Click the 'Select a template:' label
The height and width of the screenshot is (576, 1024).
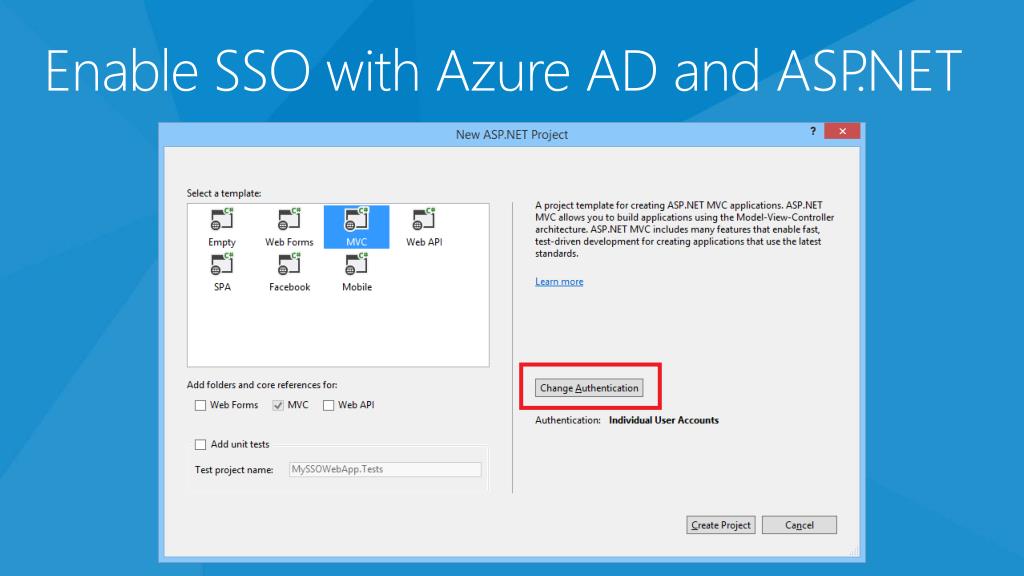pyautogui.click(x=224, y=193)
